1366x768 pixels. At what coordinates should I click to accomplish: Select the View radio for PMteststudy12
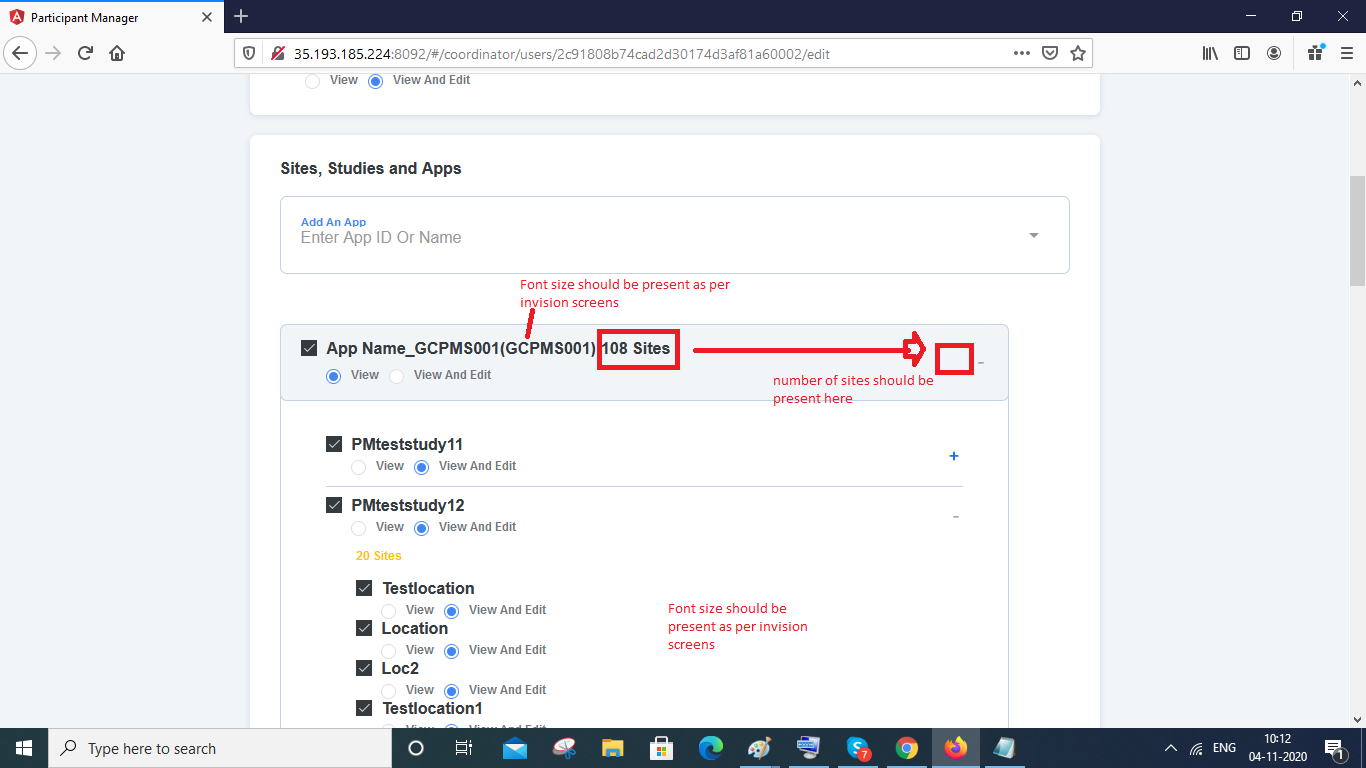[x=358, y=527]
